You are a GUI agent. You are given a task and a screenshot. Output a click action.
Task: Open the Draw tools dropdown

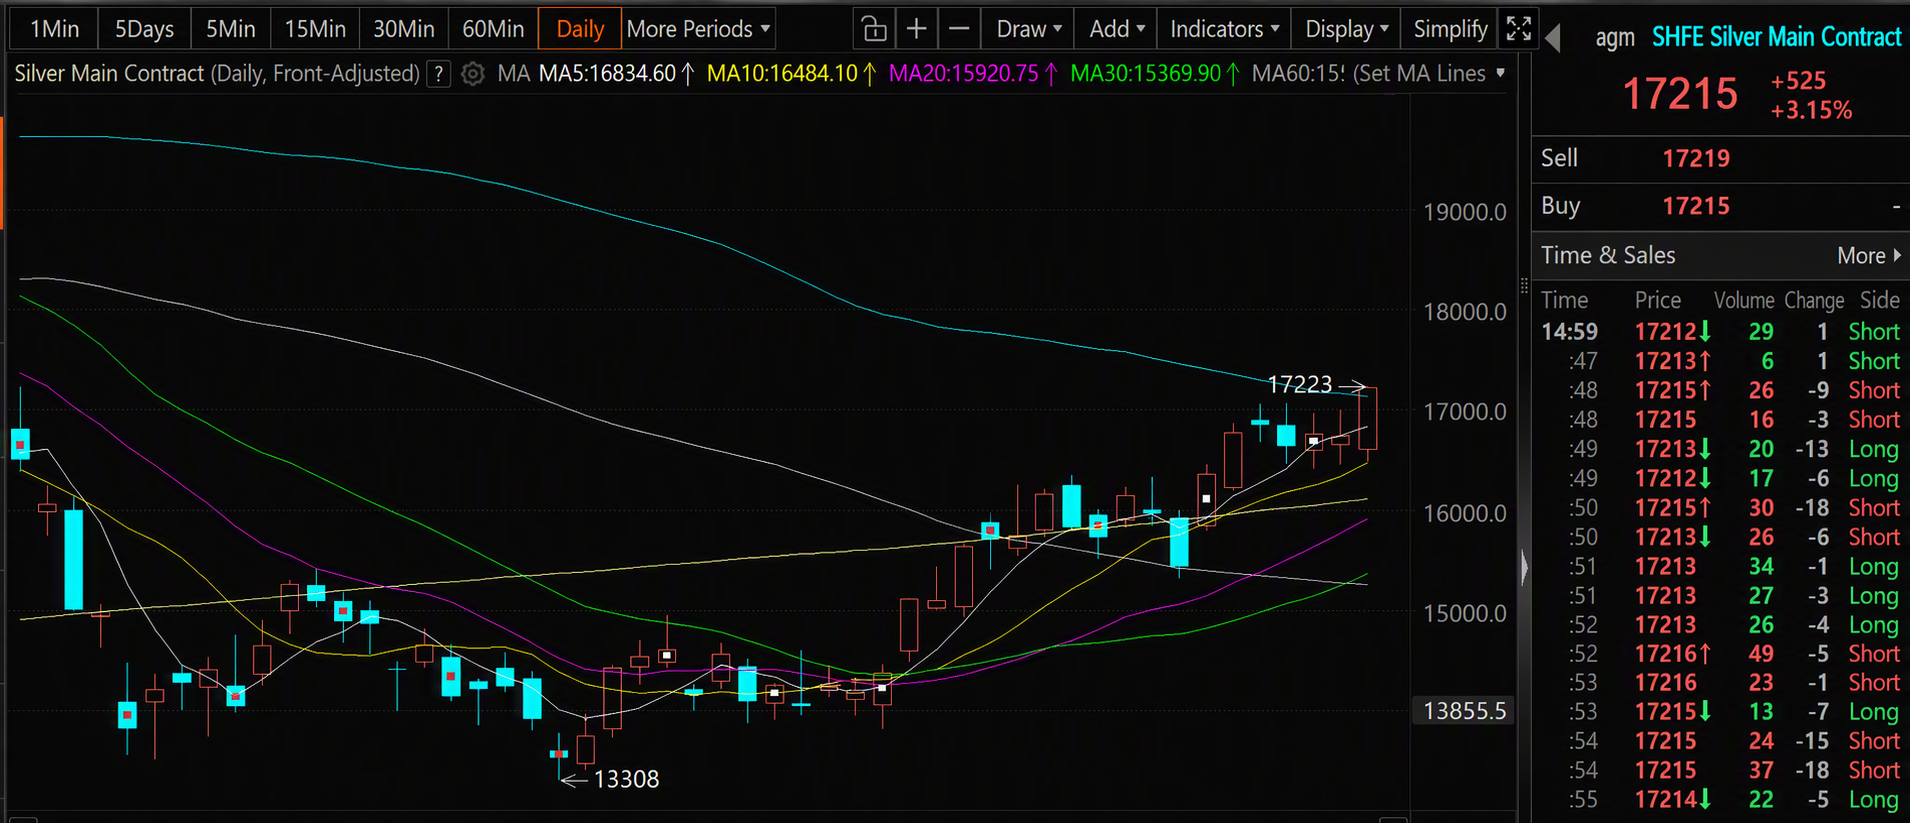[x=1029, y=29]
